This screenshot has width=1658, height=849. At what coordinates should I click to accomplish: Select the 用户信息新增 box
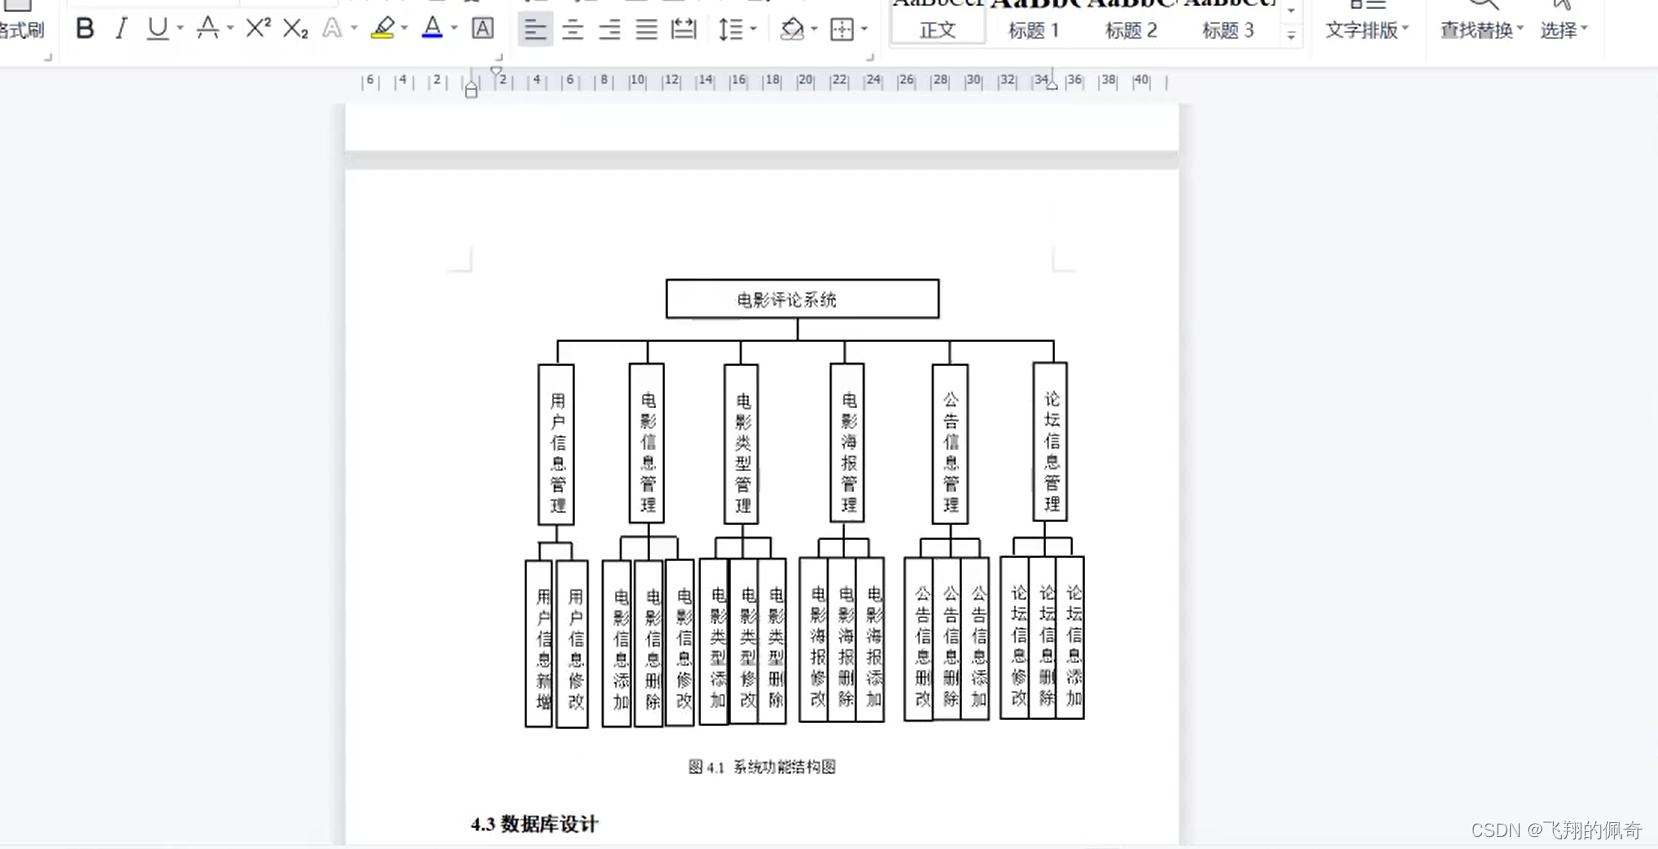[x=540, y=644]
